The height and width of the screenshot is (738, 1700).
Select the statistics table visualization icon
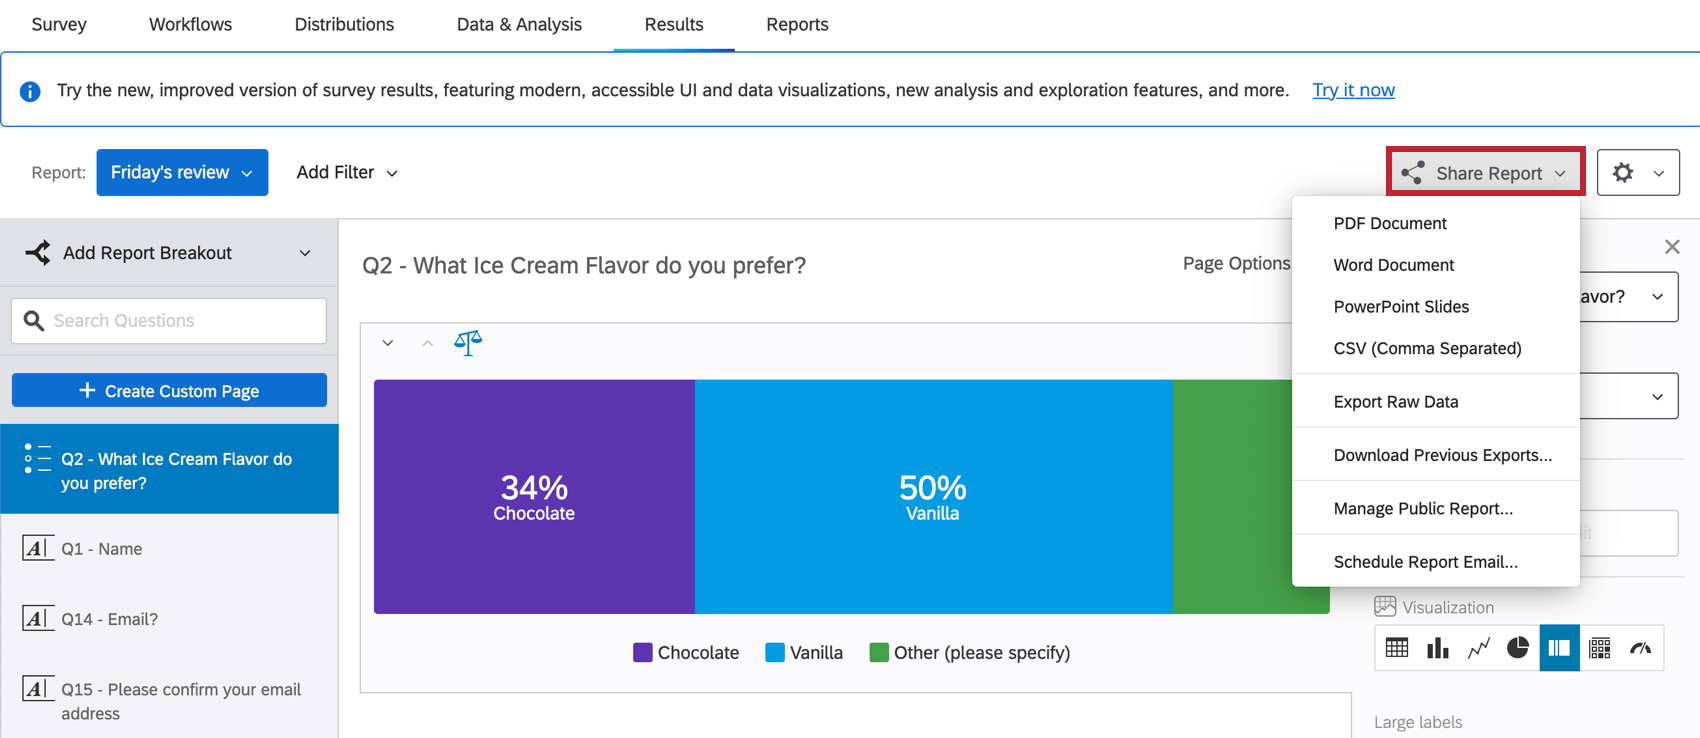pos(1599,648)
